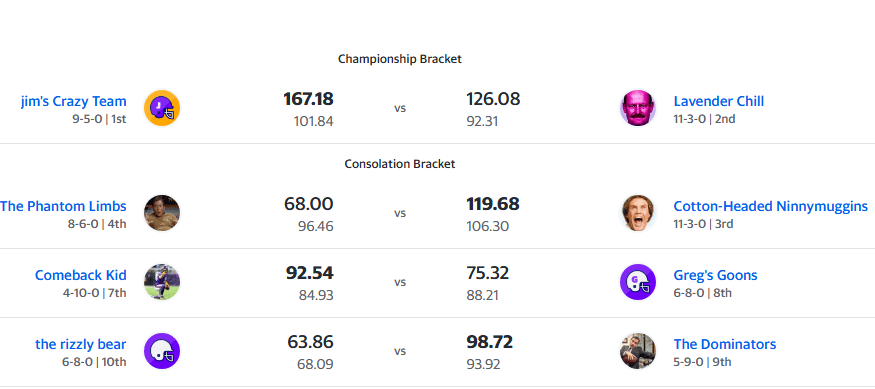
Task: Visit The Phantom Limbs team link
Action: 63,206
